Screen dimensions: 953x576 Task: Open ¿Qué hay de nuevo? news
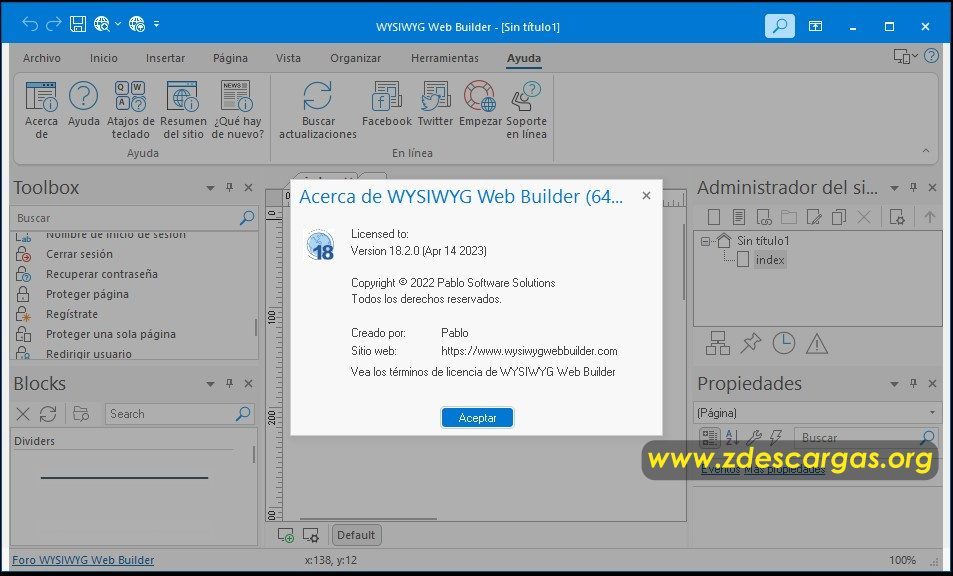point(237,97)
